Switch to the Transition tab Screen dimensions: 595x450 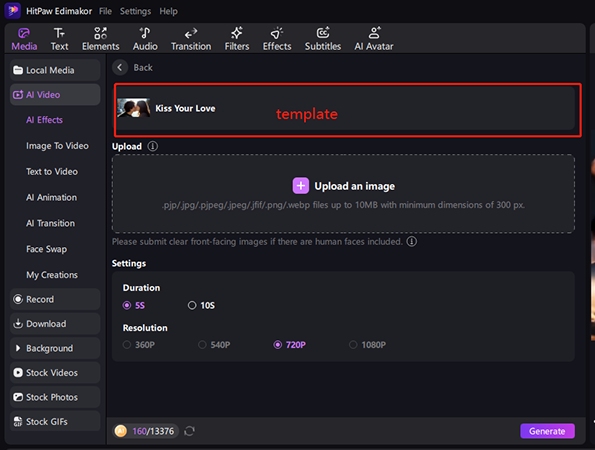191,39
